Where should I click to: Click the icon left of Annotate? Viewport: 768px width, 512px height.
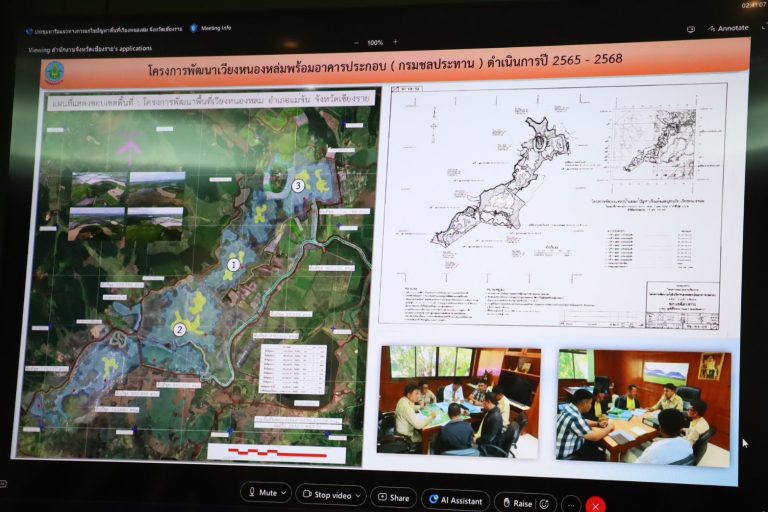click(691, 29)
